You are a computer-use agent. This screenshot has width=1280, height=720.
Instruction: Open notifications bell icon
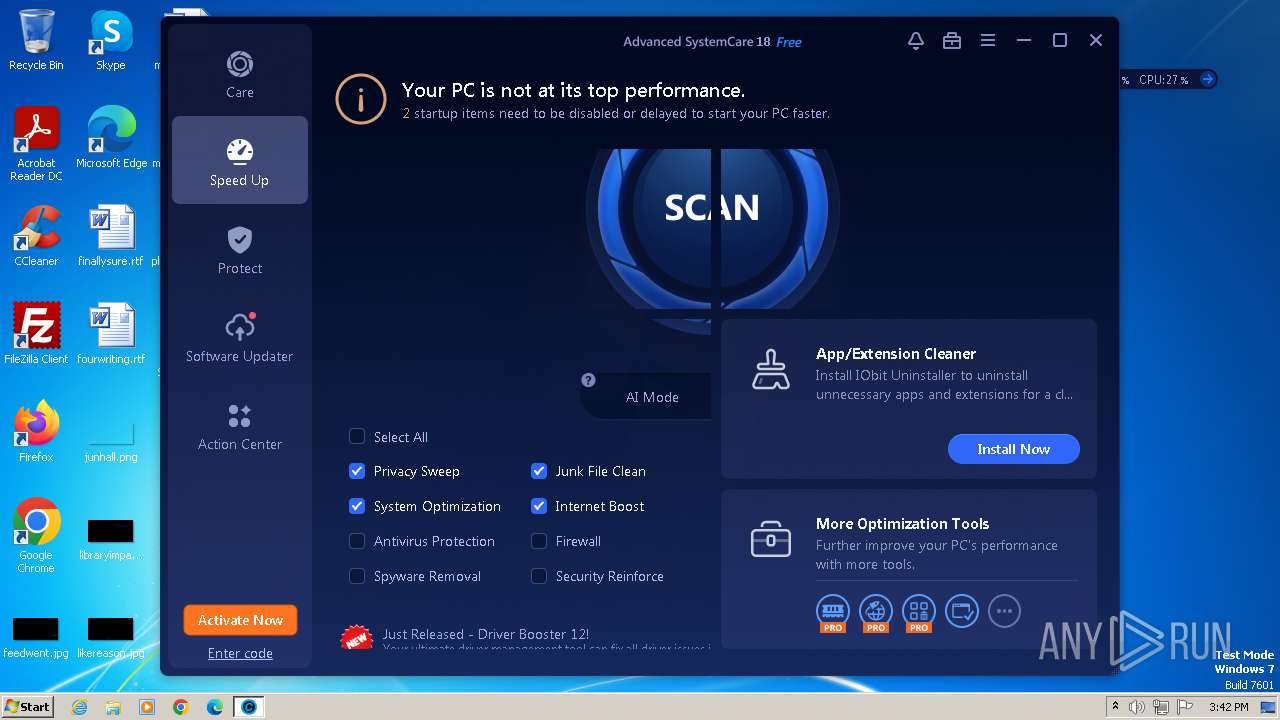tap(915, 40)
